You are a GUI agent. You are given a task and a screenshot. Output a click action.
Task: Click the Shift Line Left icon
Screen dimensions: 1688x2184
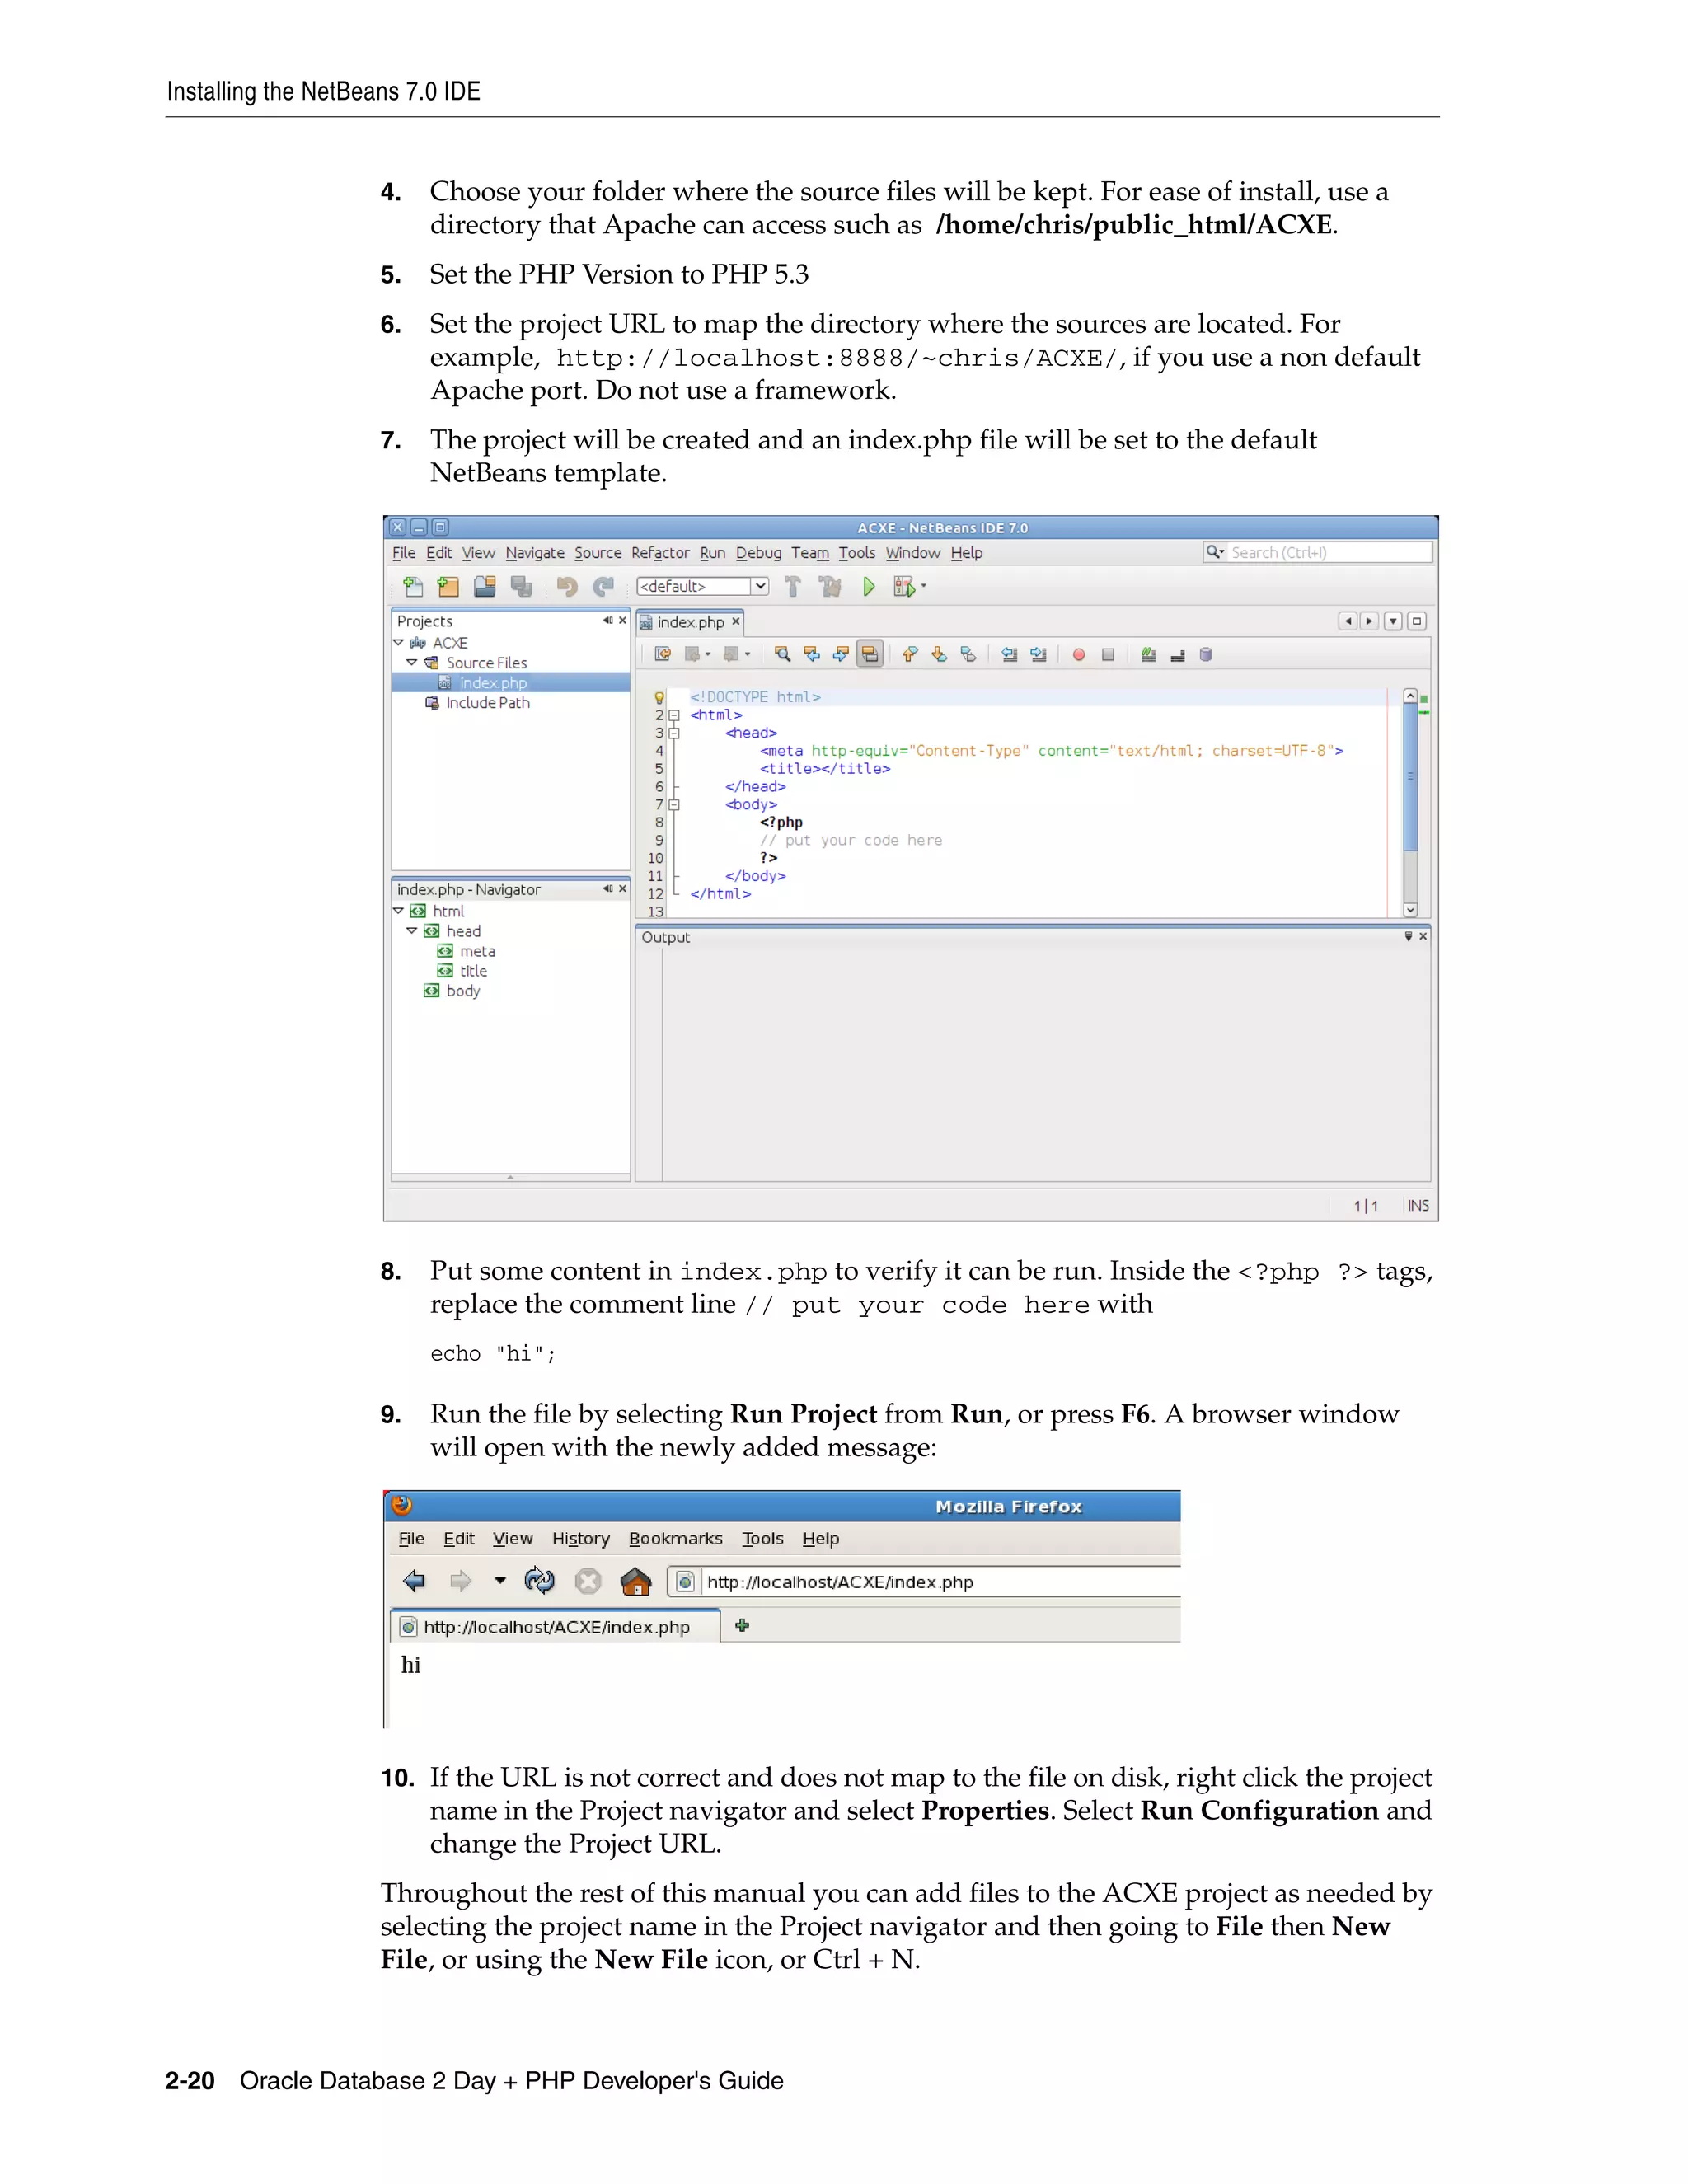pyautogui.click(x=1010, y=654)
